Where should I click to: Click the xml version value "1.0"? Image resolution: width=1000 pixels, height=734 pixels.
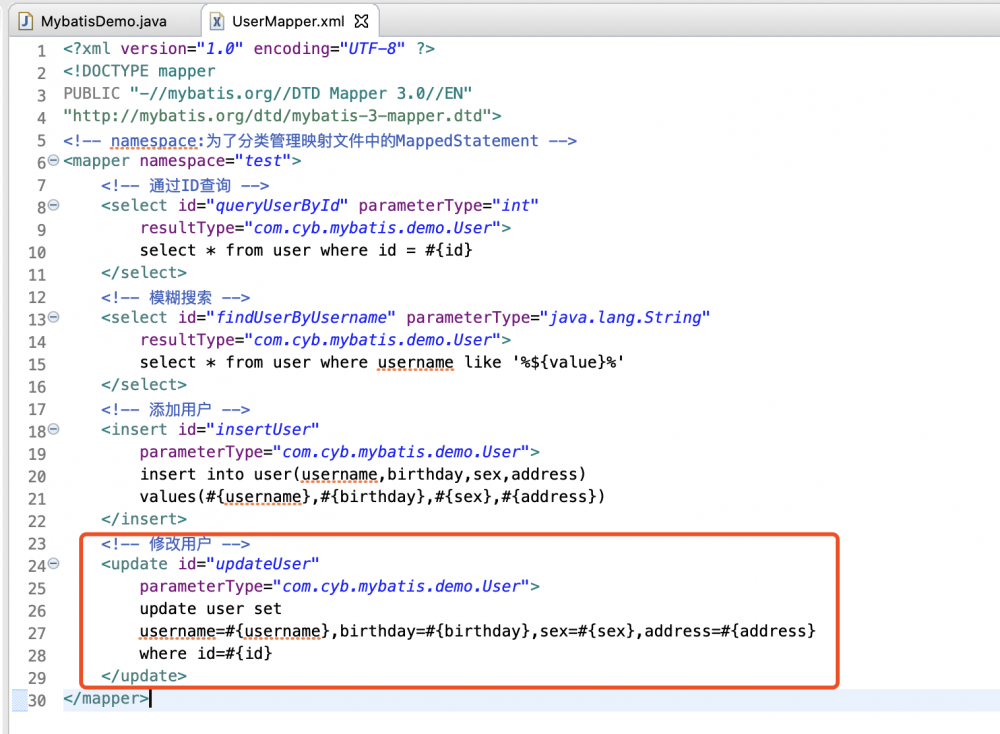tap(220, 48)
